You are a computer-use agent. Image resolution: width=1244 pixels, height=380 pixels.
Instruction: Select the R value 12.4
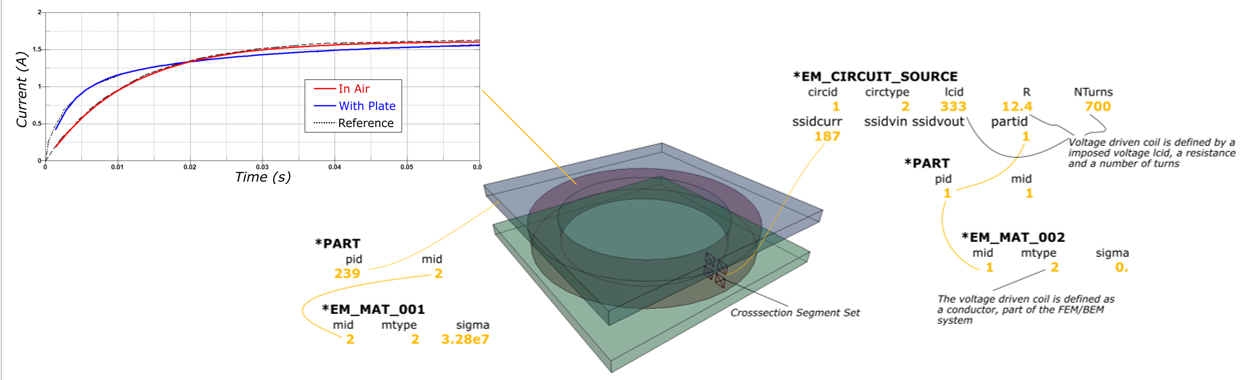click(1021, 106)
